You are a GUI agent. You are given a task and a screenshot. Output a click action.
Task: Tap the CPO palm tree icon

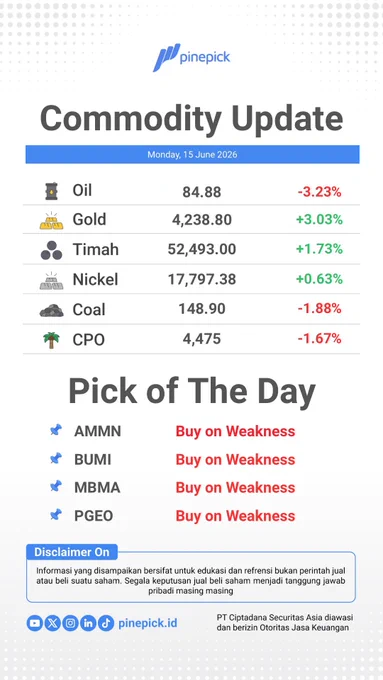click(51, 340)
